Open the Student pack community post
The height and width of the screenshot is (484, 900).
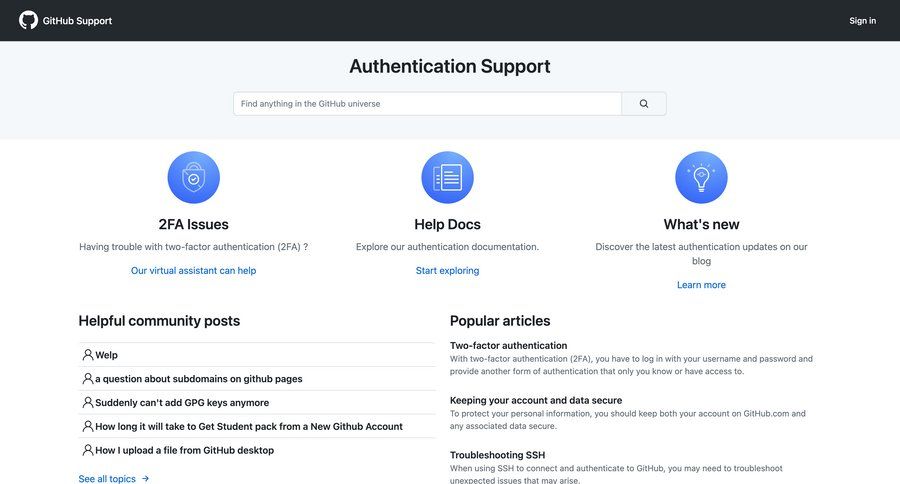point(249,427)
